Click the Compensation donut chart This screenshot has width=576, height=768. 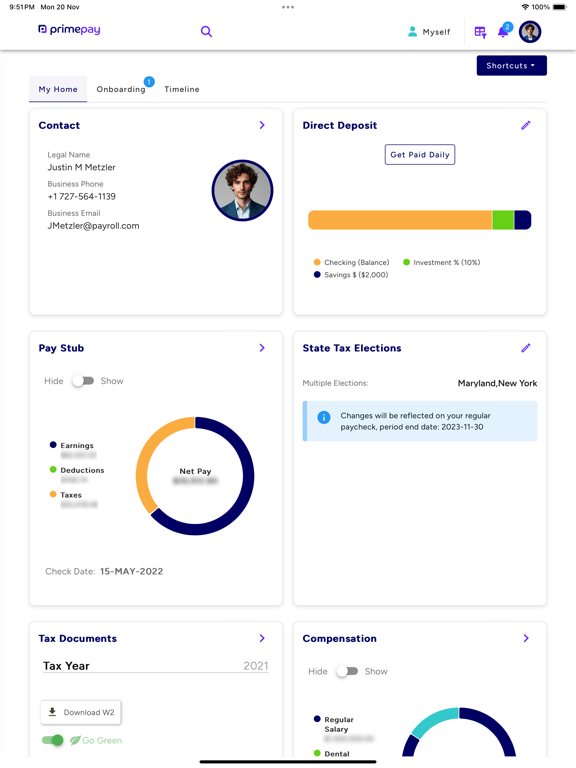coord(459,732)
